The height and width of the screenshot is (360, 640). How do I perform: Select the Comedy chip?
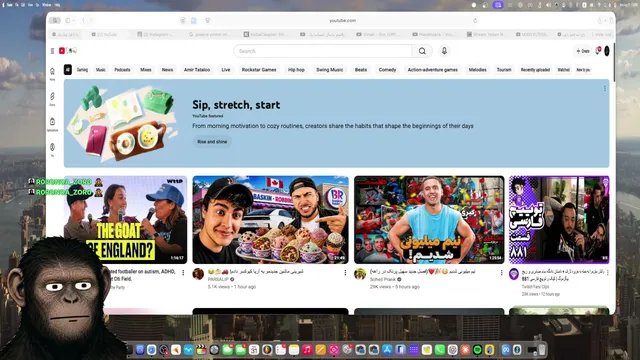(x=387, y=70)
